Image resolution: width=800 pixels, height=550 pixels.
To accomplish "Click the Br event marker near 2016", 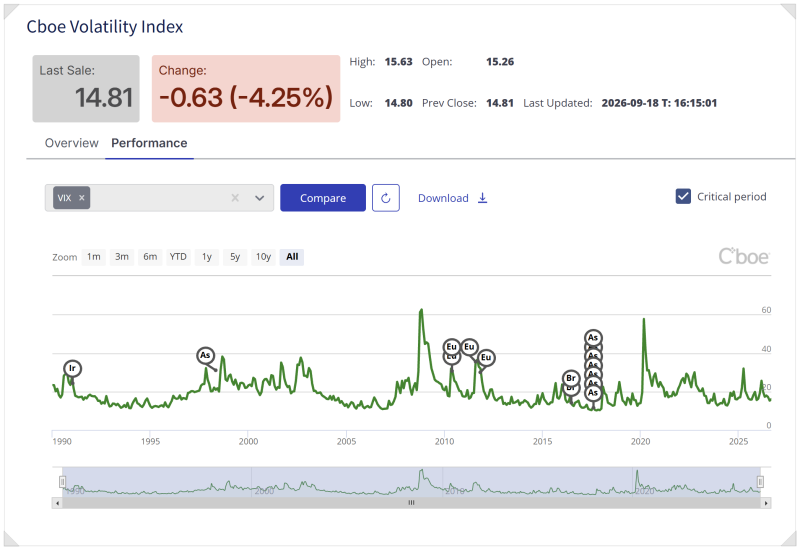I will pyautogui.click(x=571, y=378).
